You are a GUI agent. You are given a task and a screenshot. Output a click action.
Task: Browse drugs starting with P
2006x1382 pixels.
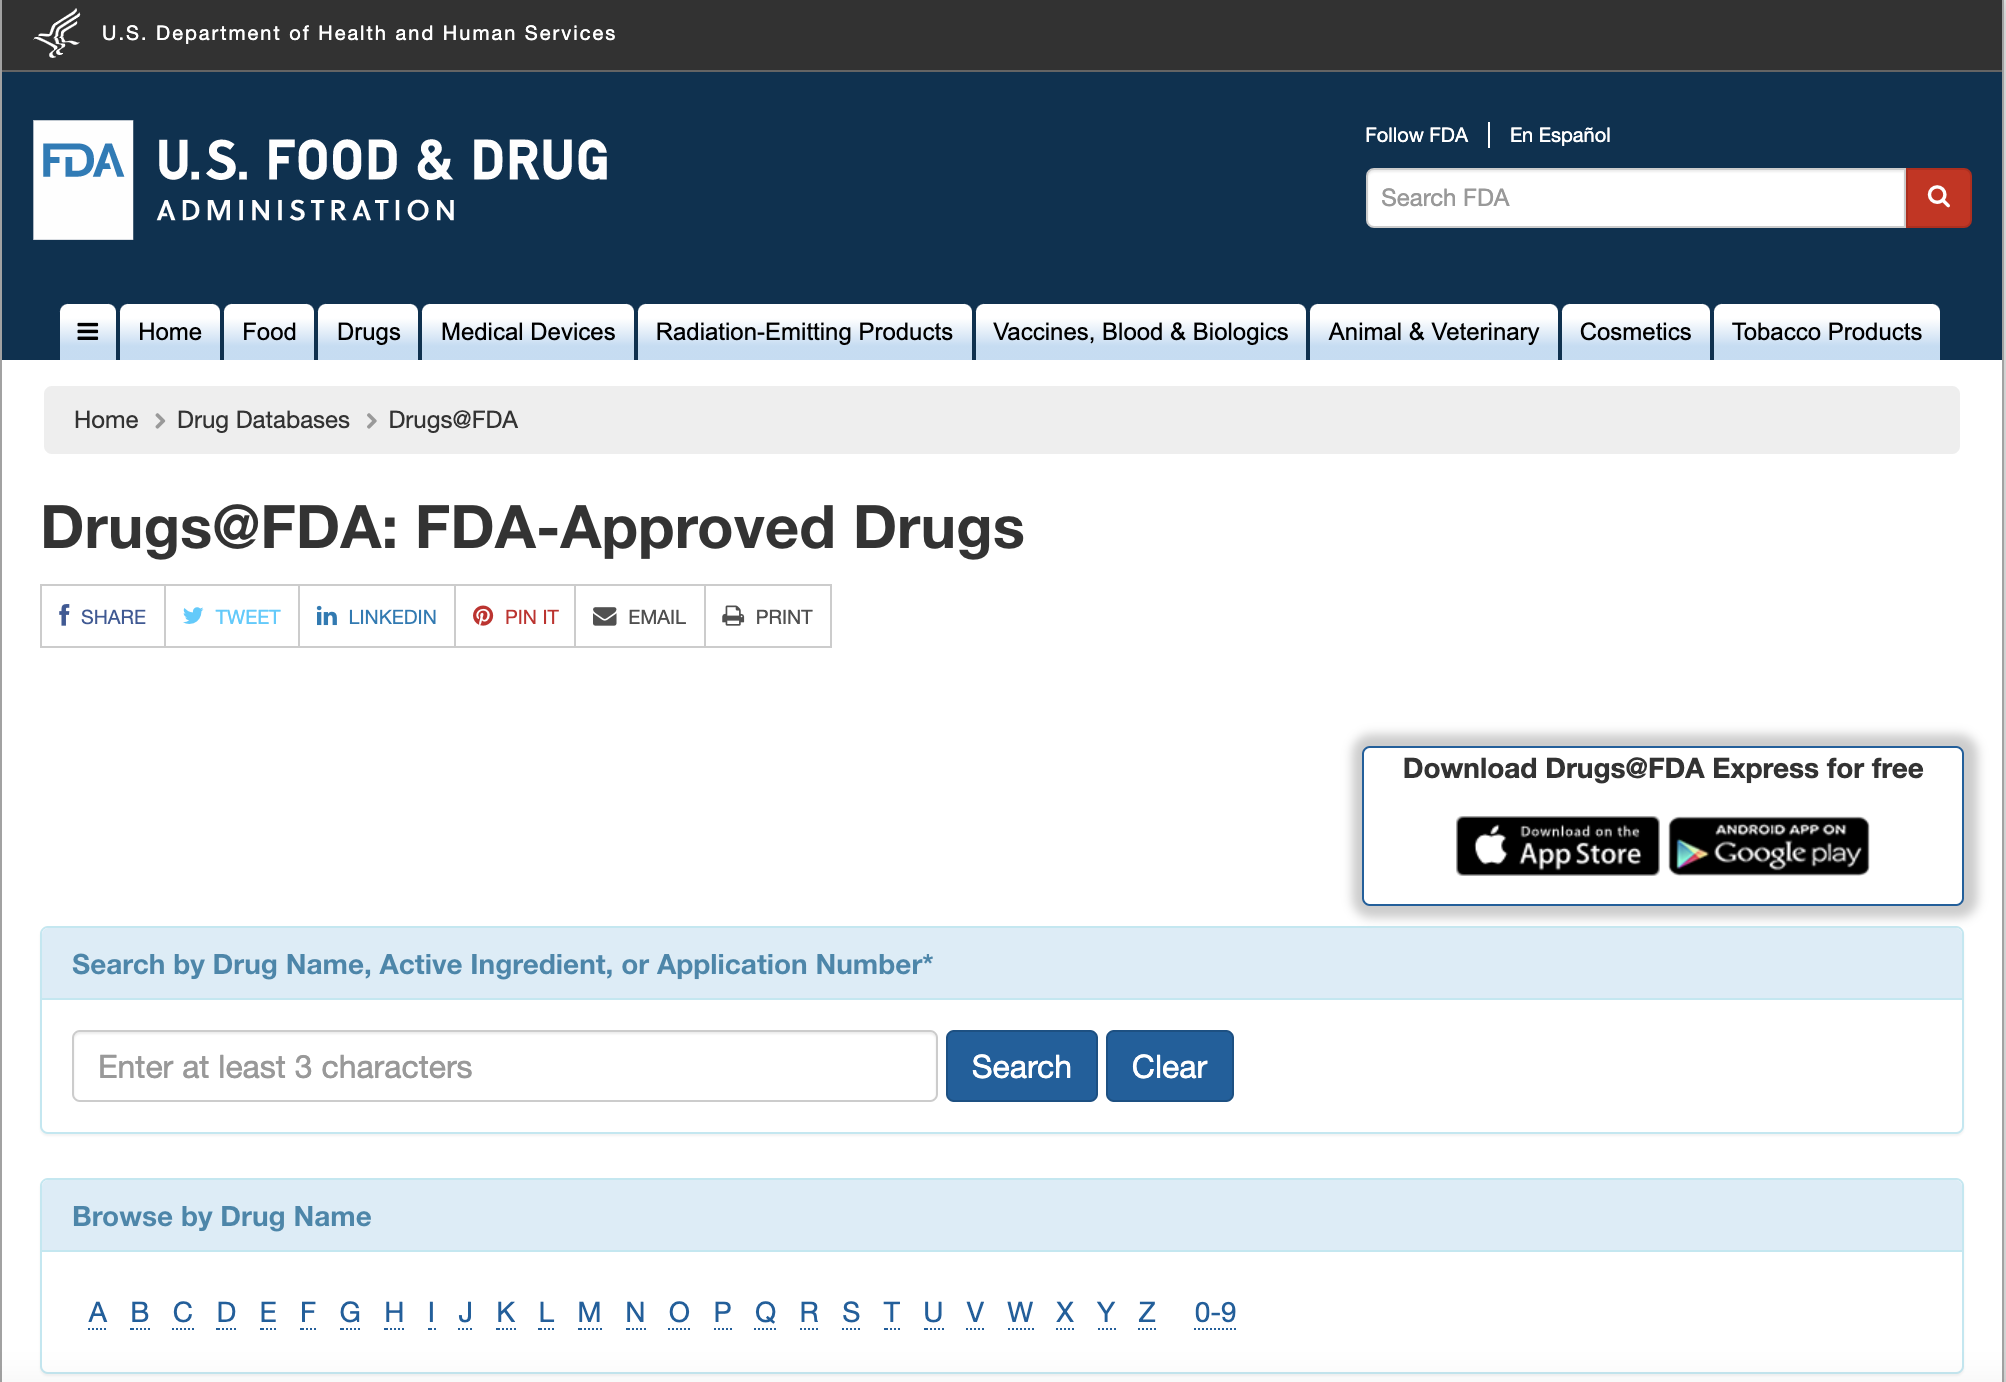723,1312
